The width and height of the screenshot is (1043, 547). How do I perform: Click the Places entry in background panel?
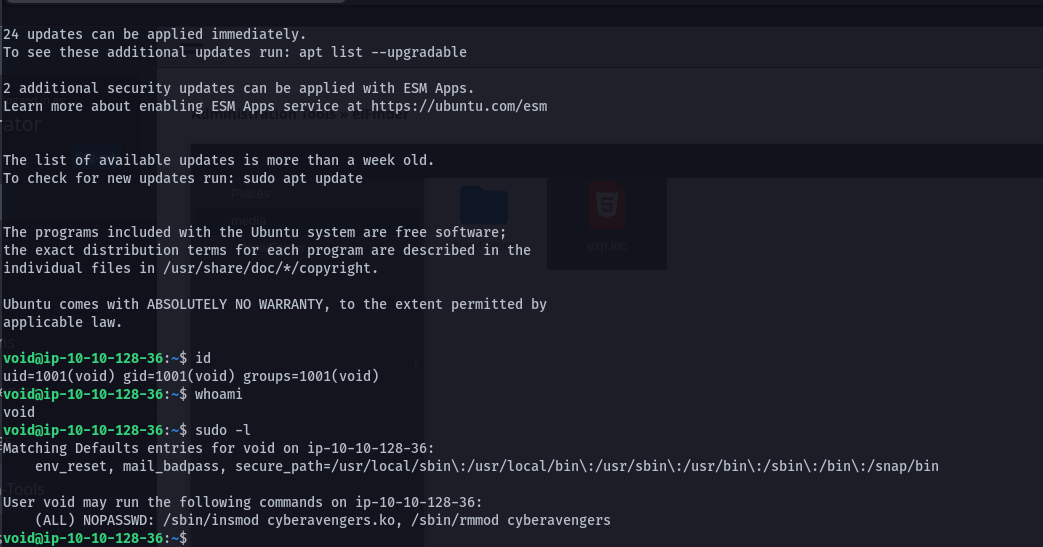(251, 195)
